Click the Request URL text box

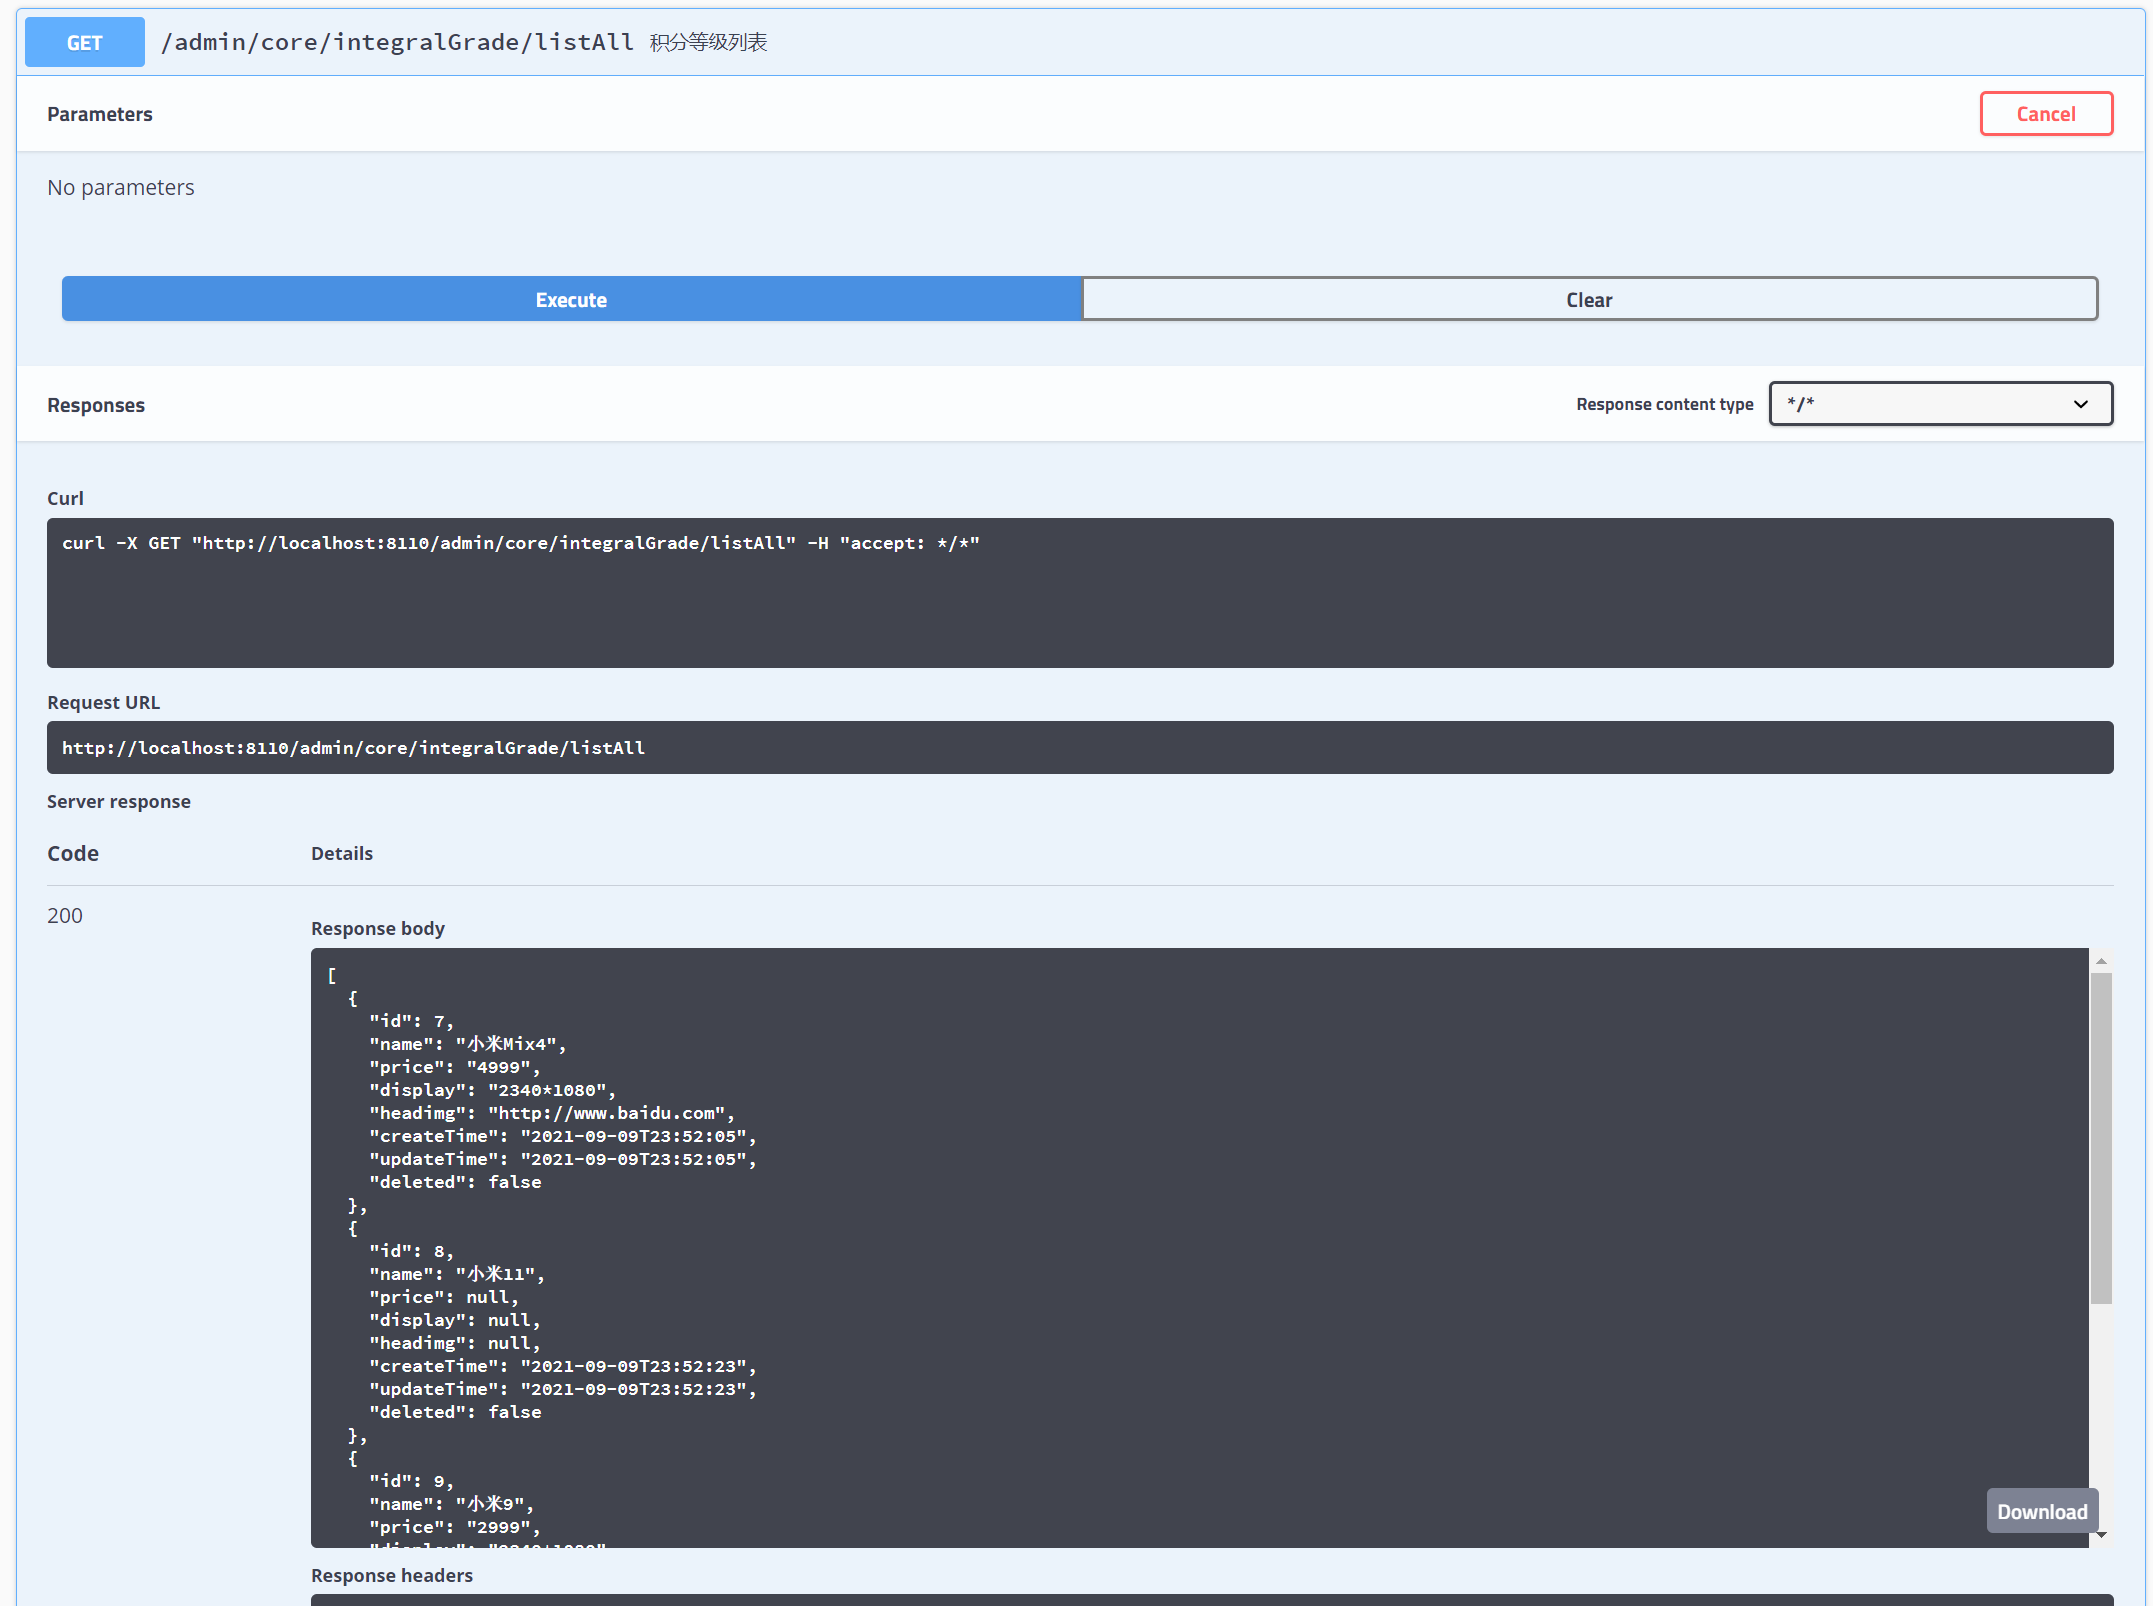[1079, 747]
